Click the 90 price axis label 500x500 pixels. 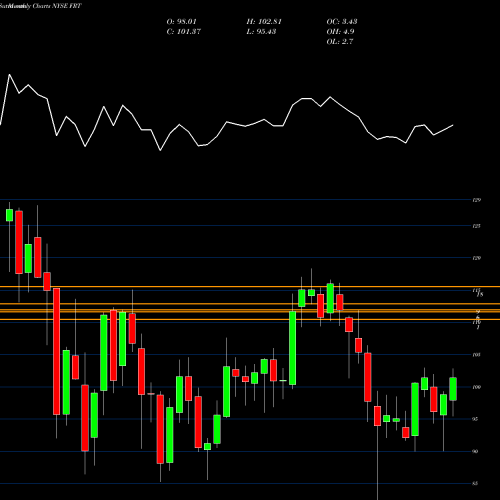pos(475,451)
